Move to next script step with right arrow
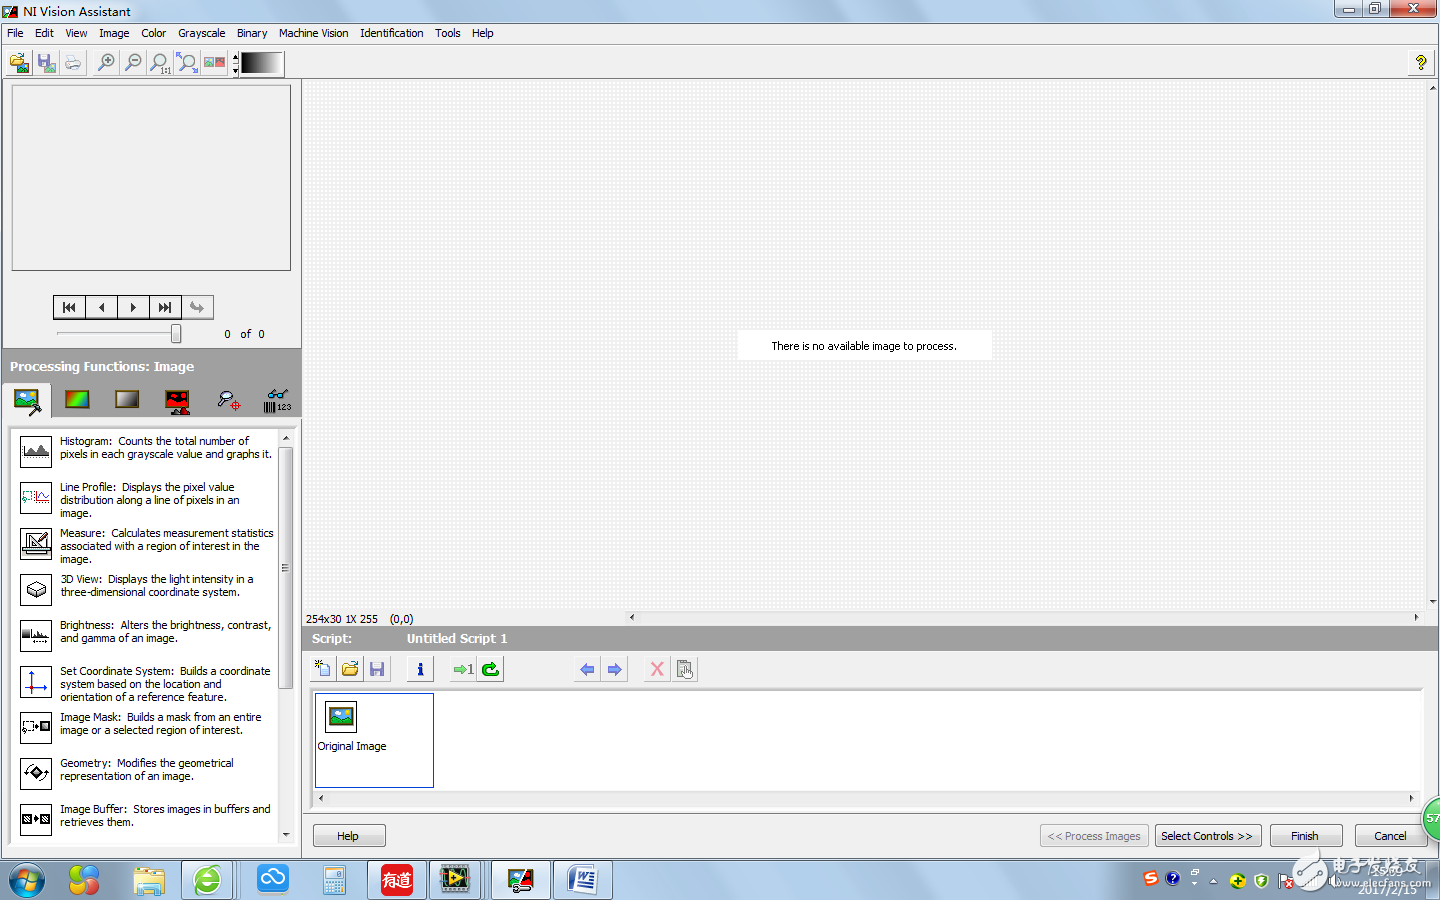 (615, 669)
